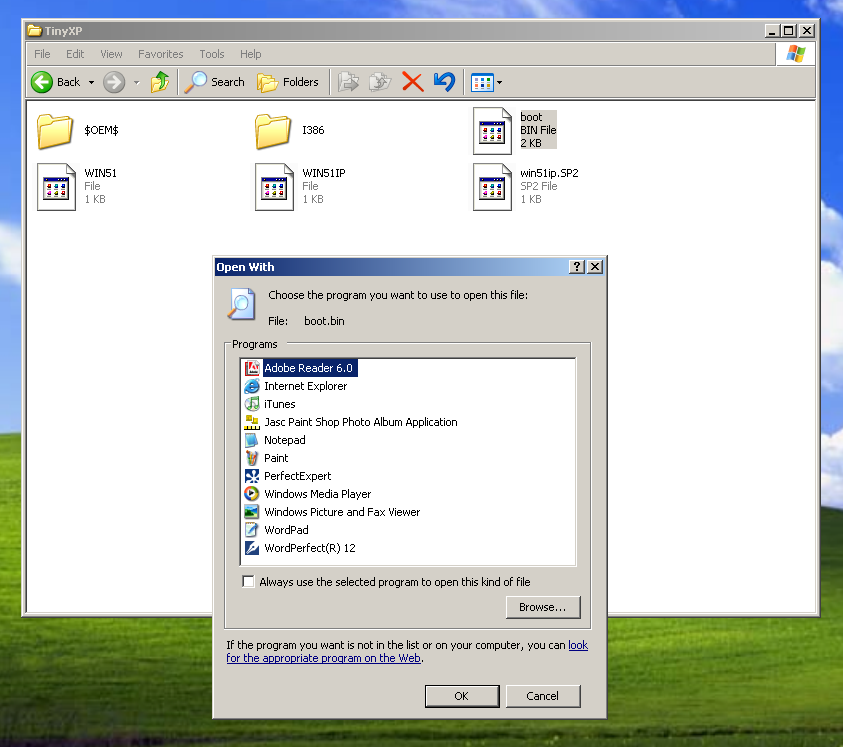Viewport: 843px width, 747px height.
Task: Open the Help menu
Action: [251, 54]
